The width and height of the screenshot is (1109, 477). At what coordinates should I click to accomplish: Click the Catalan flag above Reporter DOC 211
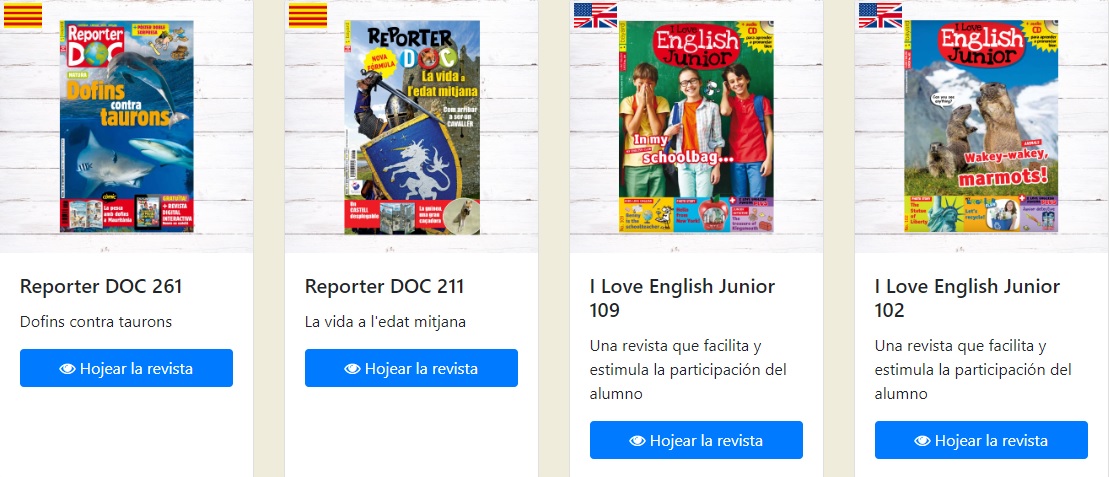[x=308, y=15]
